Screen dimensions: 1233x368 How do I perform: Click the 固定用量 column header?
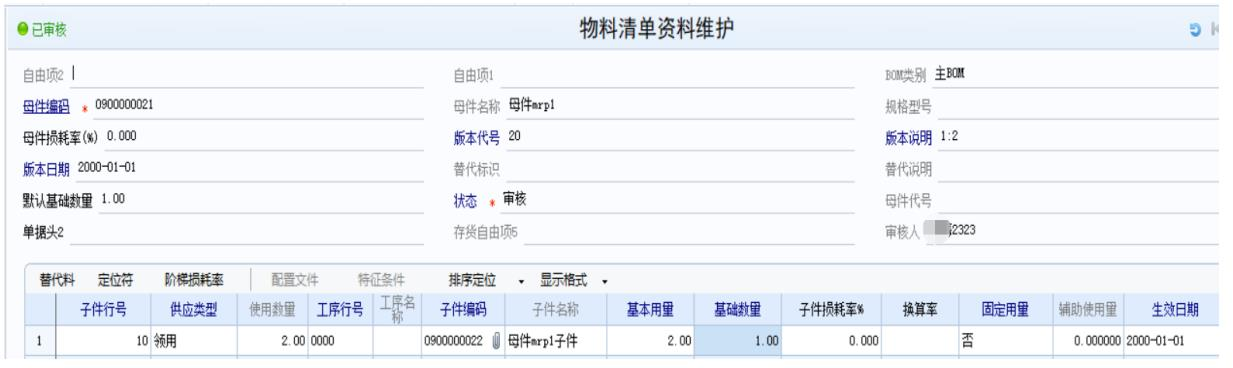tap(1004, 310)
